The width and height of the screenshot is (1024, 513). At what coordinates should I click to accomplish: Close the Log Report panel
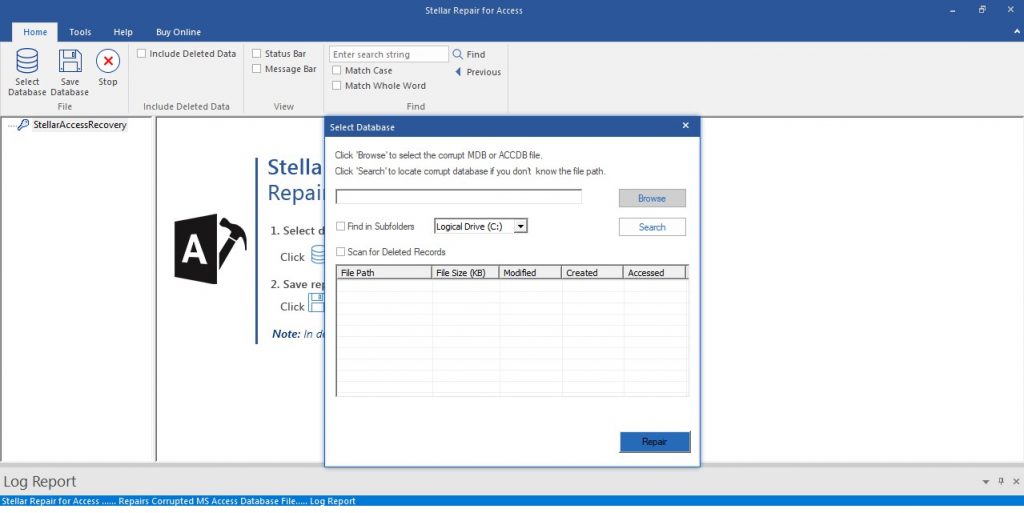1016,481
